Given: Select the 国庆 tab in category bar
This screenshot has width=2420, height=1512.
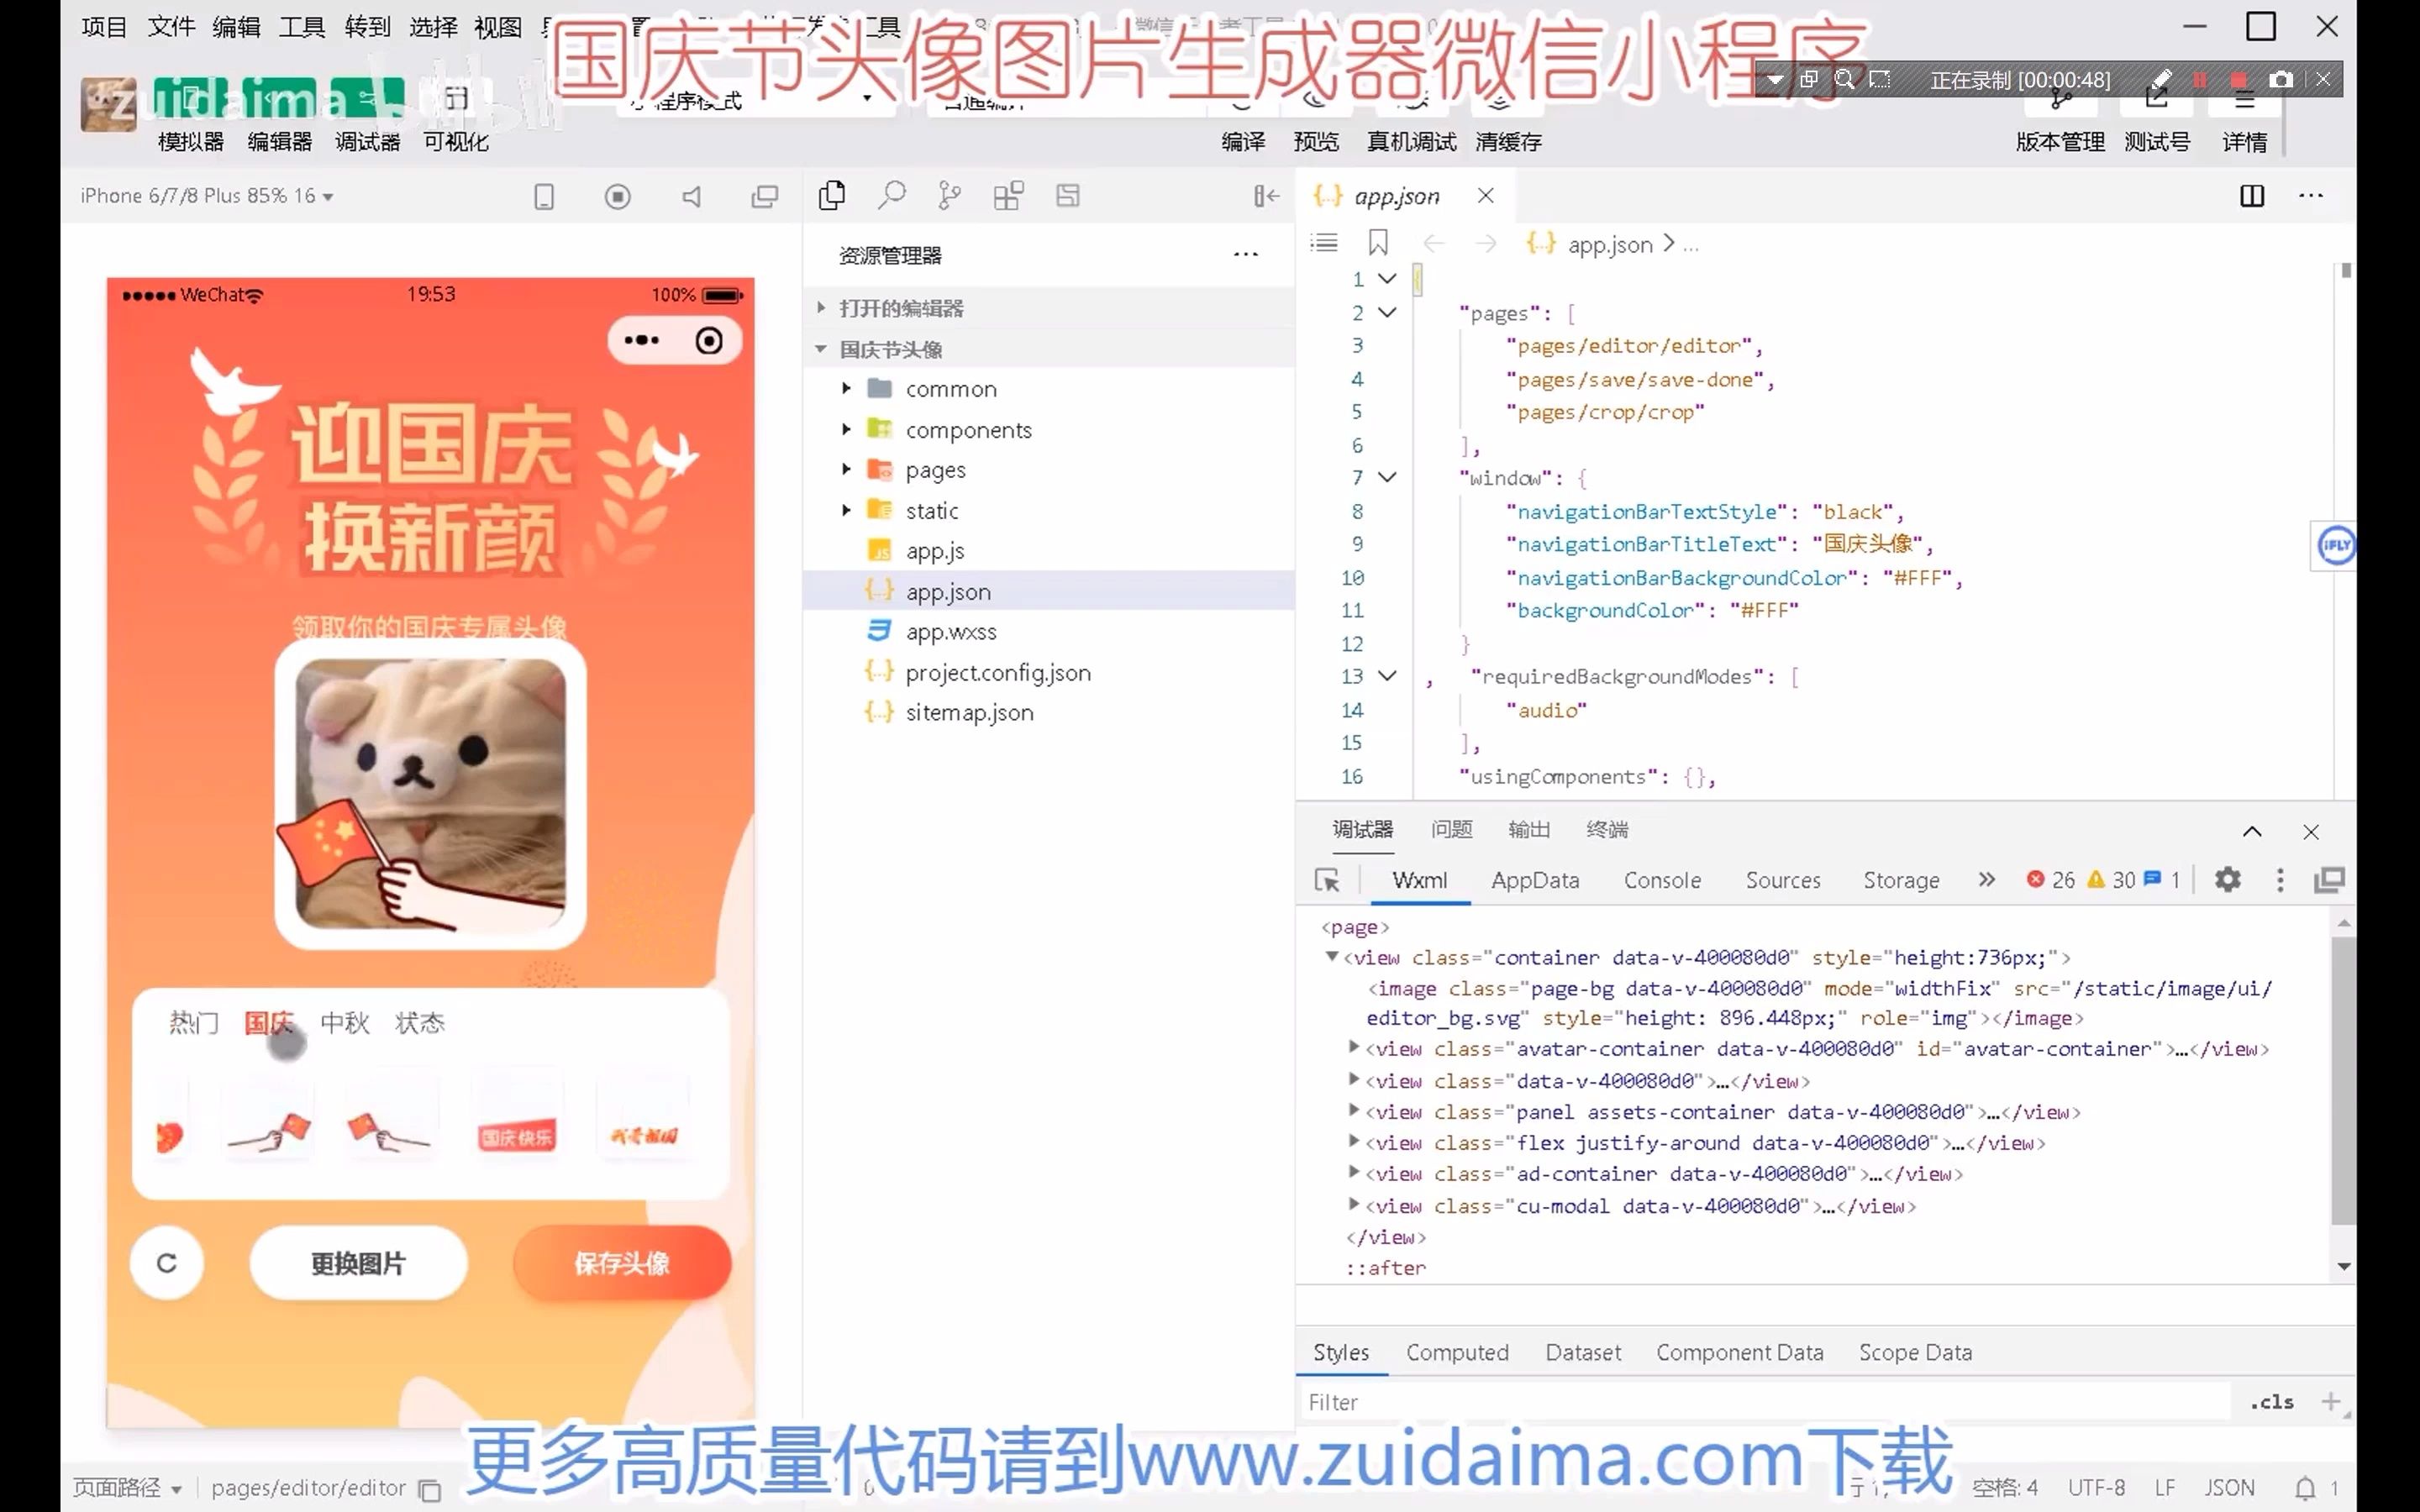Looking at the screenshot, I should pos(268,1022).
